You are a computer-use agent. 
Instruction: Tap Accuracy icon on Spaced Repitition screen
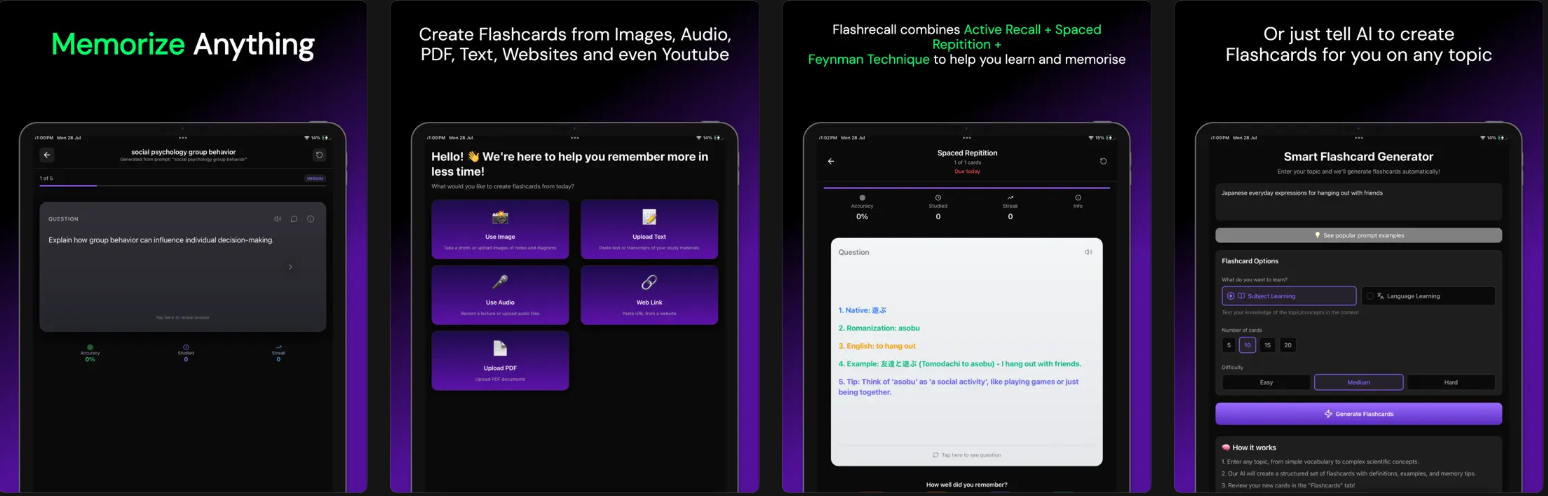[x=862, y=197]
